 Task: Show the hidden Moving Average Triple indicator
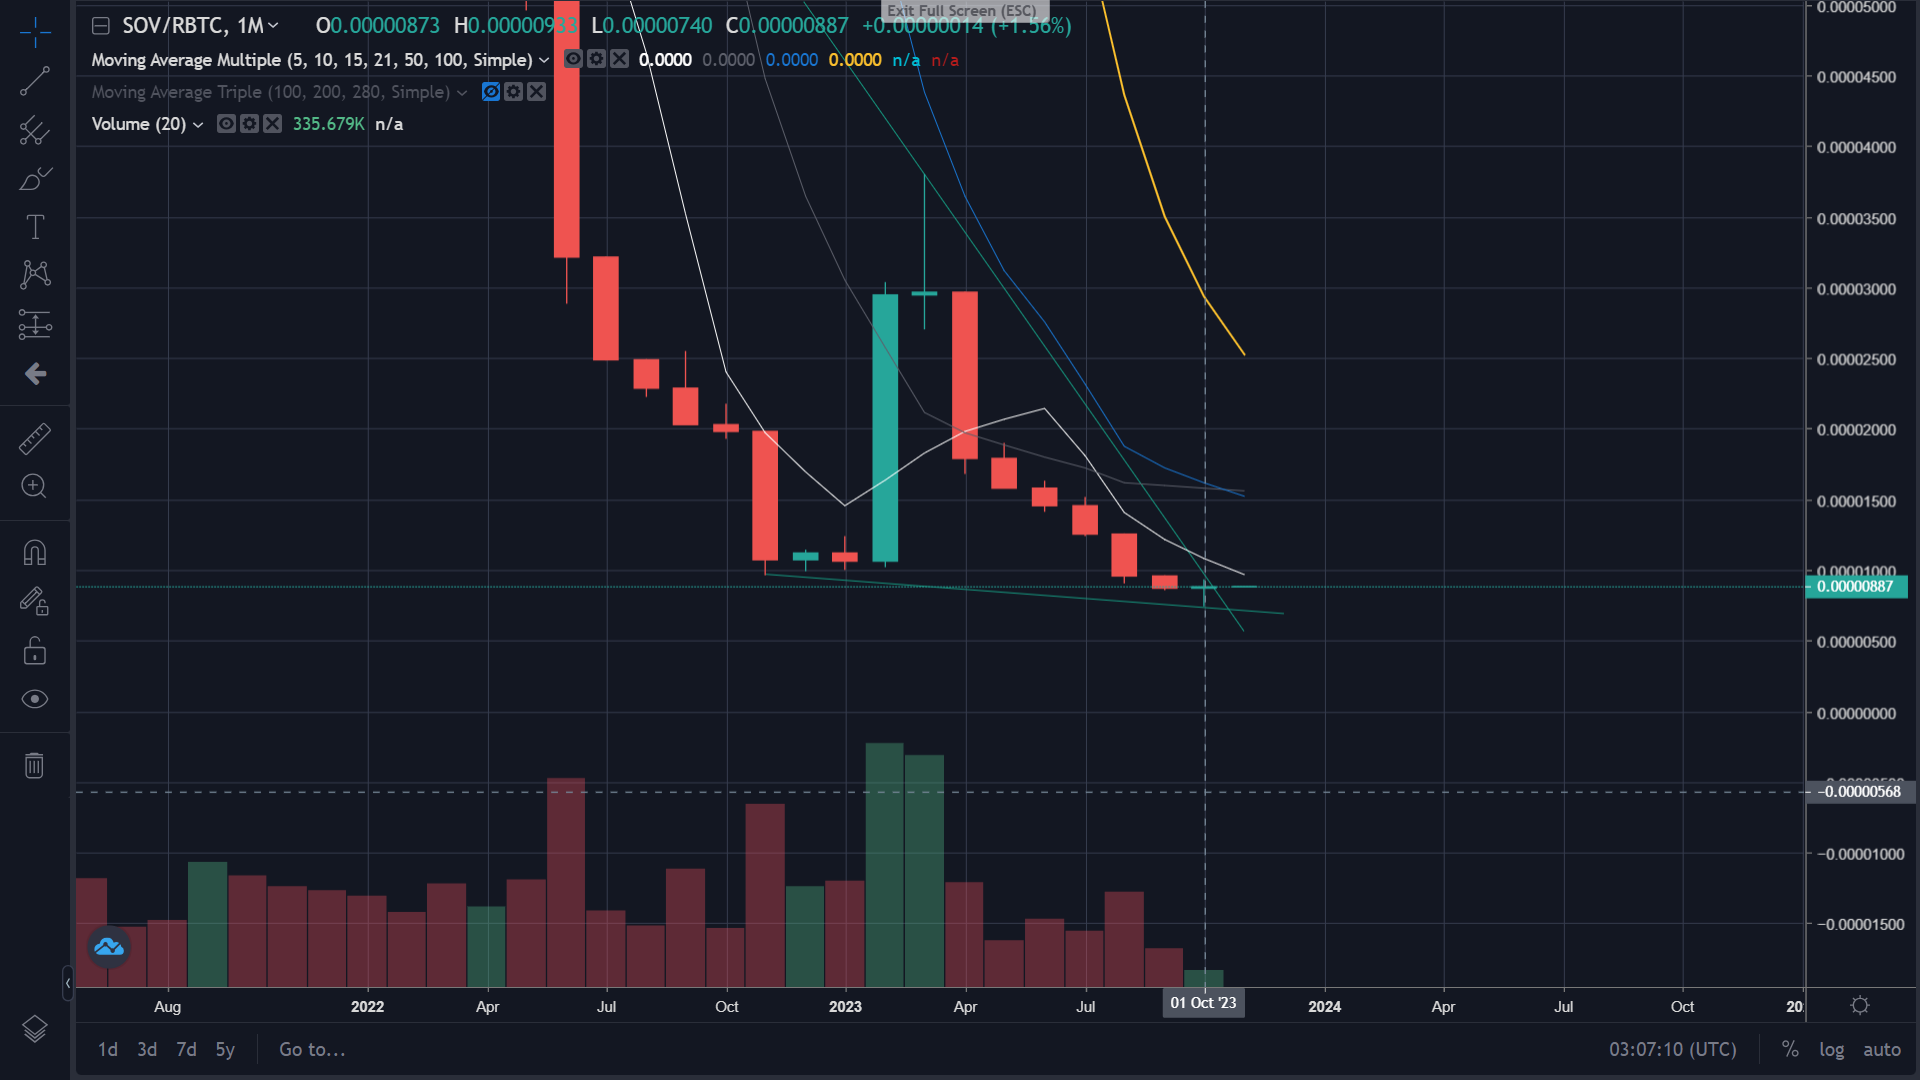pos(490,92)
